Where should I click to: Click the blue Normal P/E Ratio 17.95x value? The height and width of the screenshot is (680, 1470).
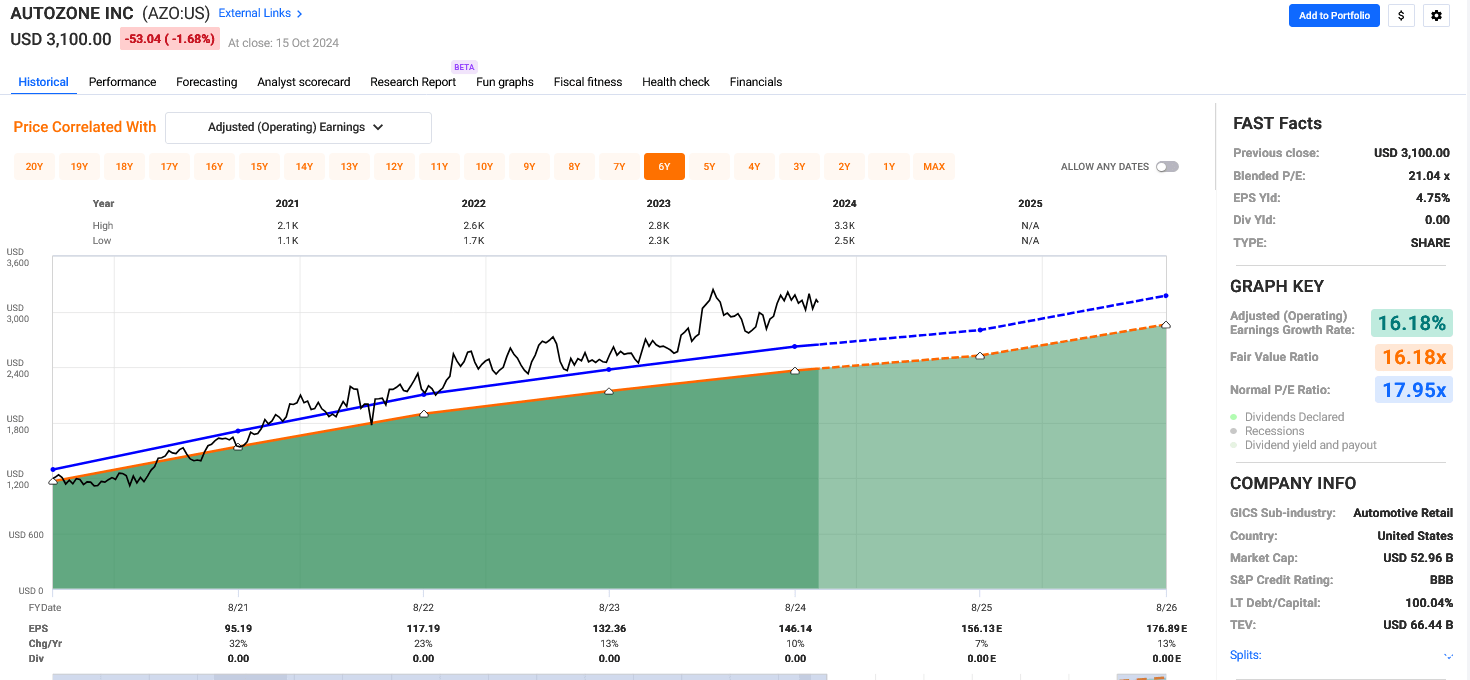tap(1414, 390)
